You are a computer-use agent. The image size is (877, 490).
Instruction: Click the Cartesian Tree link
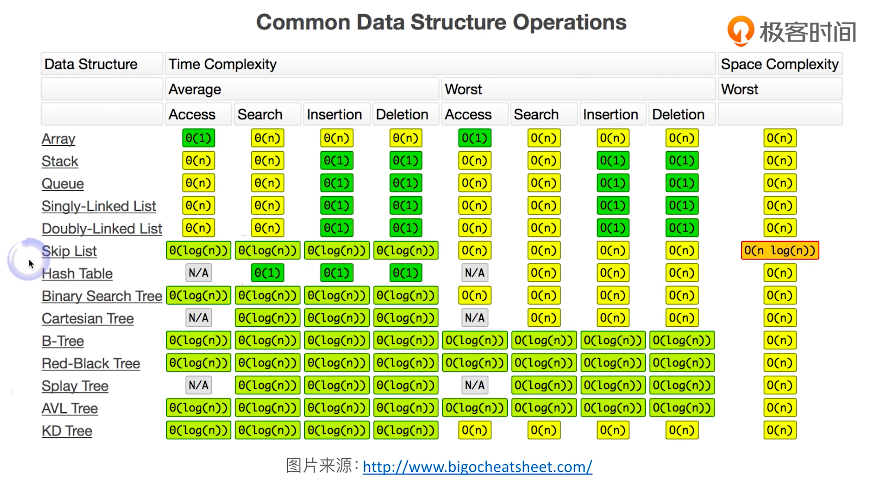point(88,318)
